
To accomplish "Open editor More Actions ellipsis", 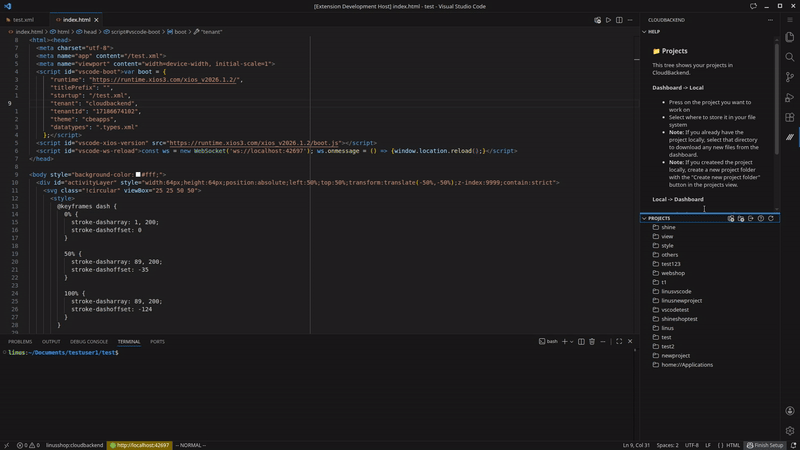I will (630, 20).
